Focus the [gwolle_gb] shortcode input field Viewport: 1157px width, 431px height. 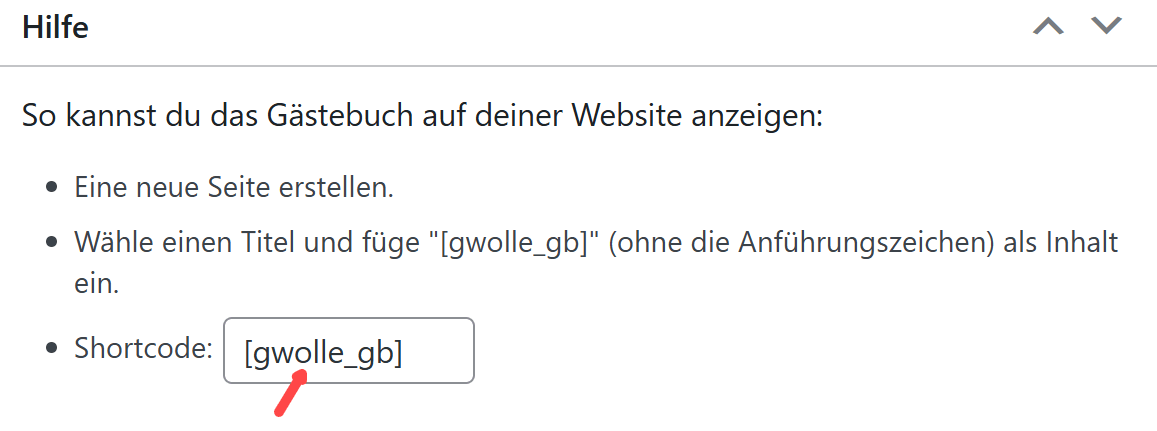coord(348,351)
